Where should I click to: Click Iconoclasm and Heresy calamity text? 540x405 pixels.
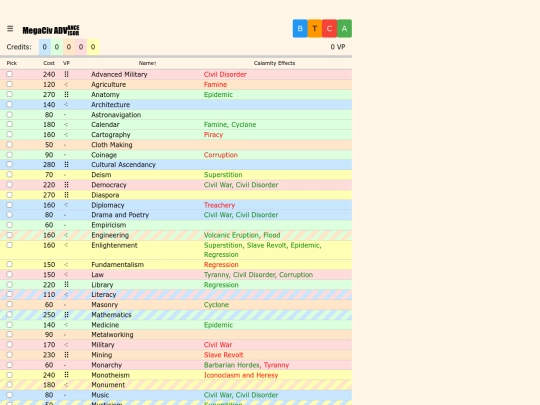[241, 375]
